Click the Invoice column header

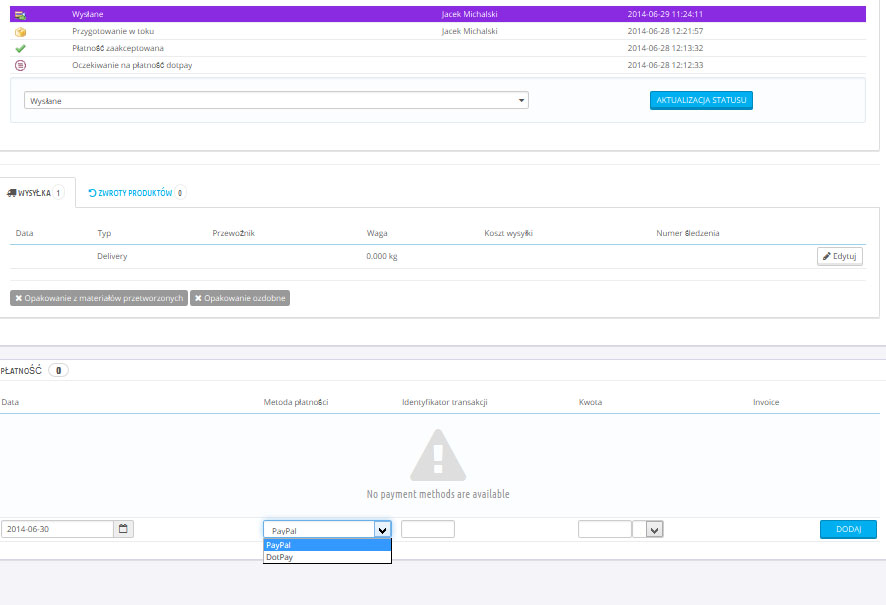pos(766,402)
